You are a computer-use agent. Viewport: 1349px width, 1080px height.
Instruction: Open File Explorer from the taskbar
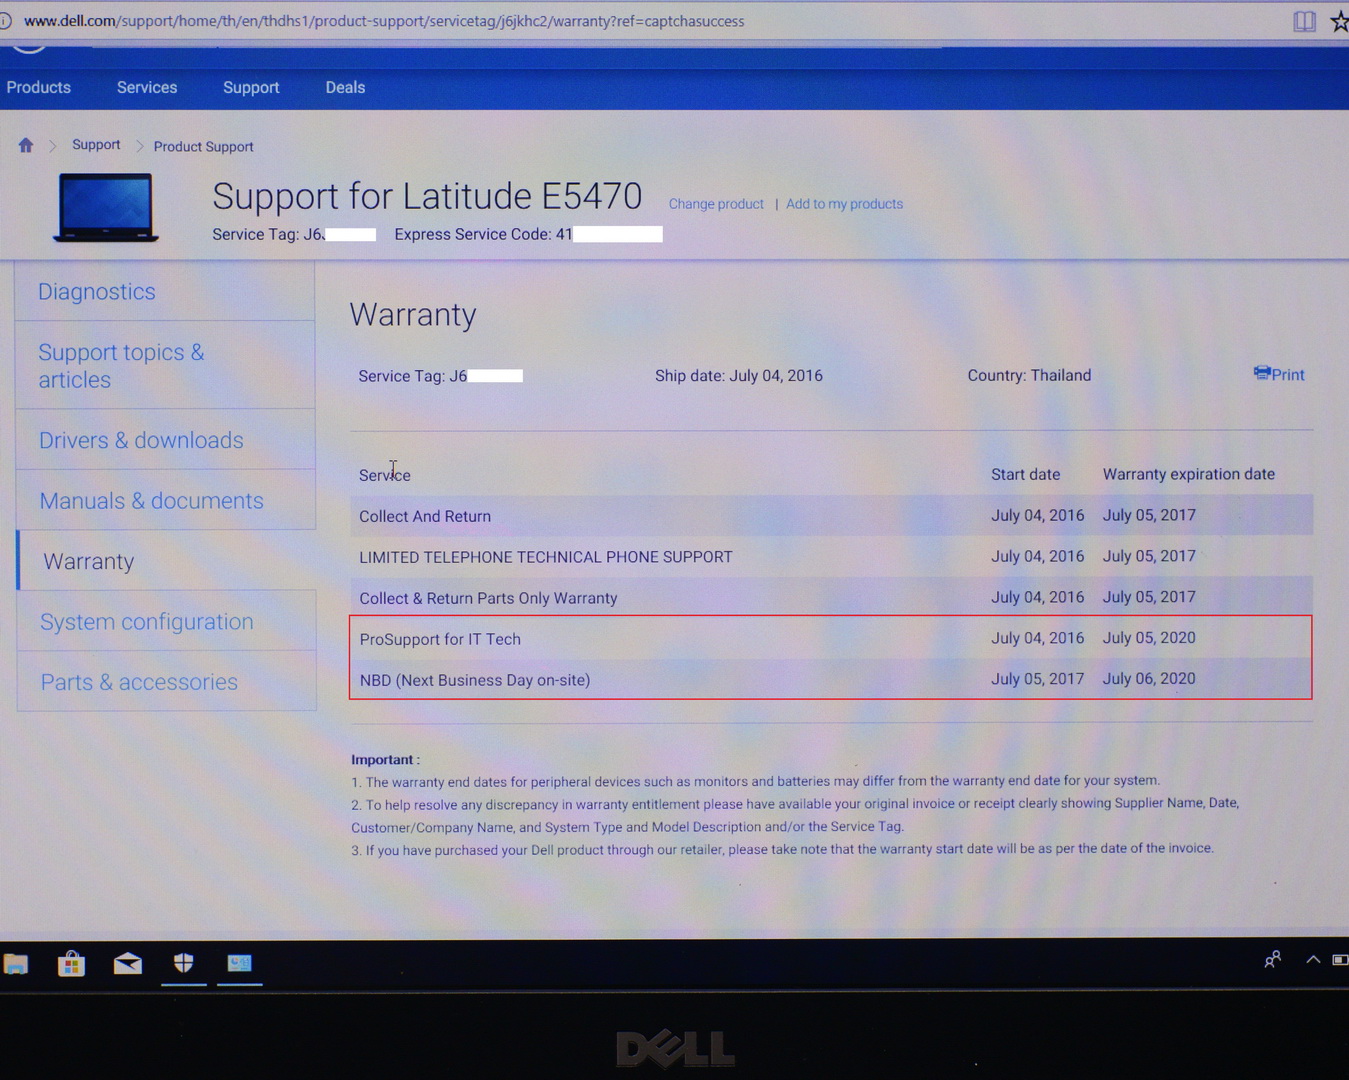click(x=15, y=964)
